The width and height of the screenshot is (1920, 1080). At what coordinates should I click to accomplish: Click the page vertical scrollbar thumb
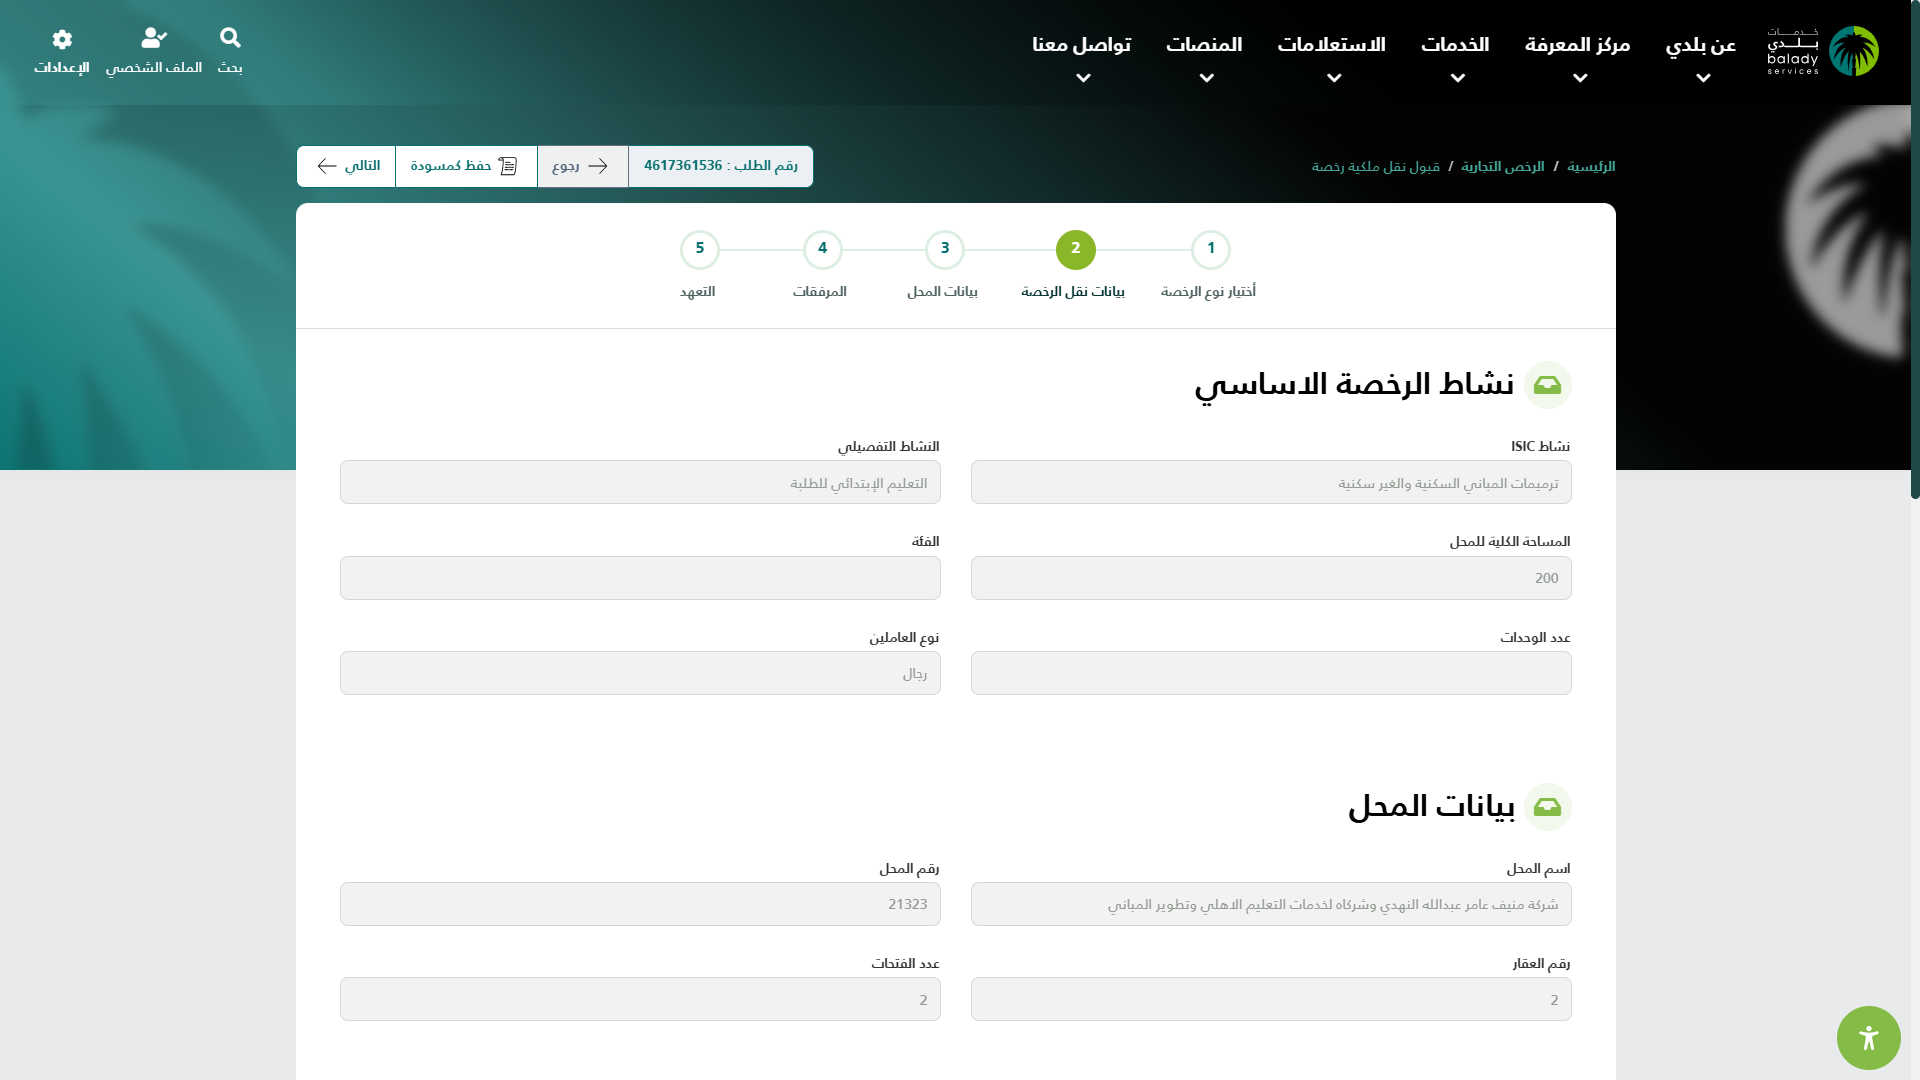(x=1914, y=250)
